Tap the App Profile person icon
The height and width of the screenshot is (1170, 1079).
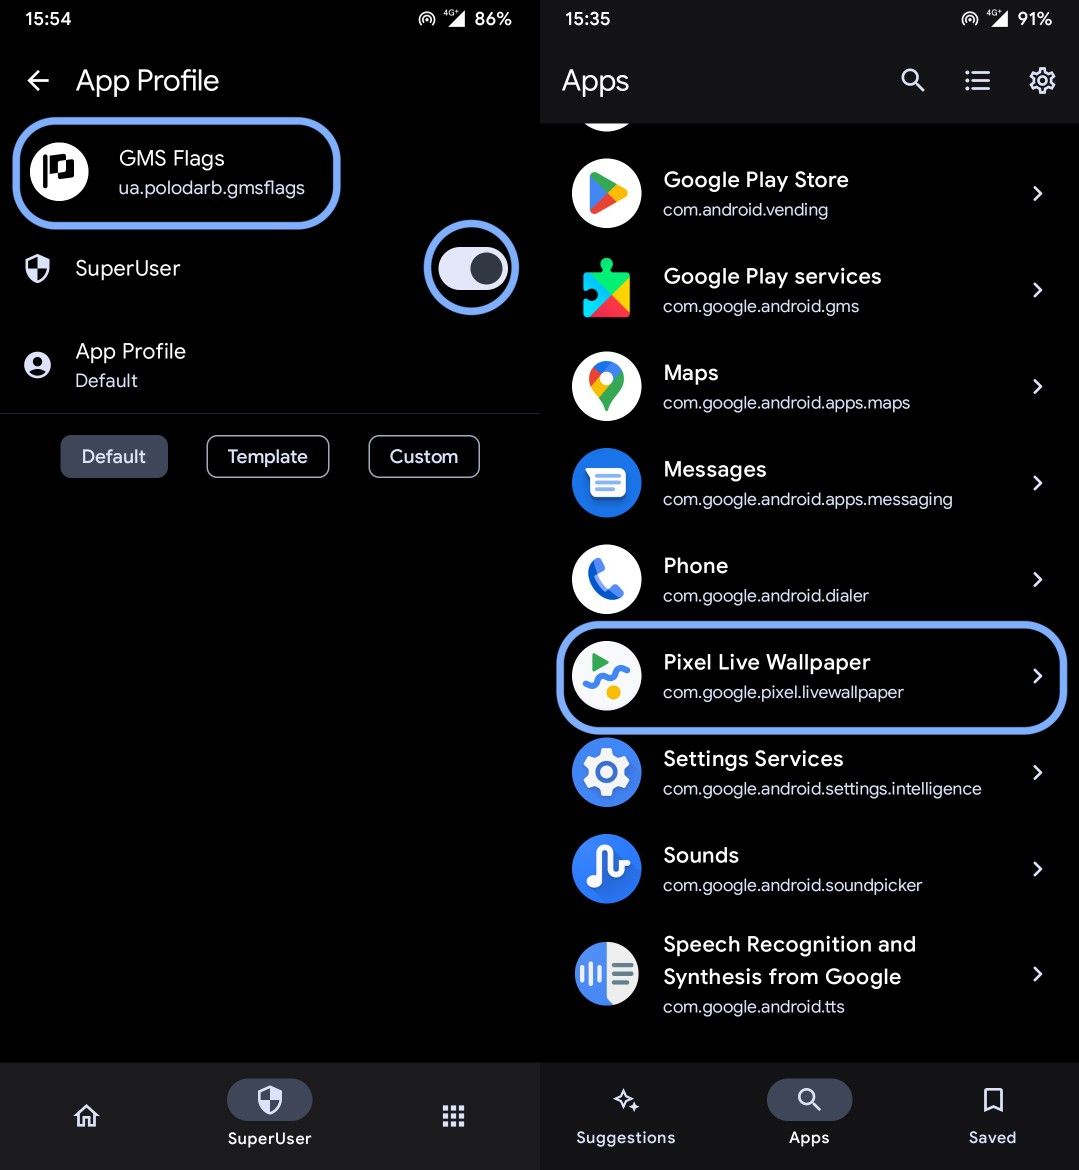[37, 365]
